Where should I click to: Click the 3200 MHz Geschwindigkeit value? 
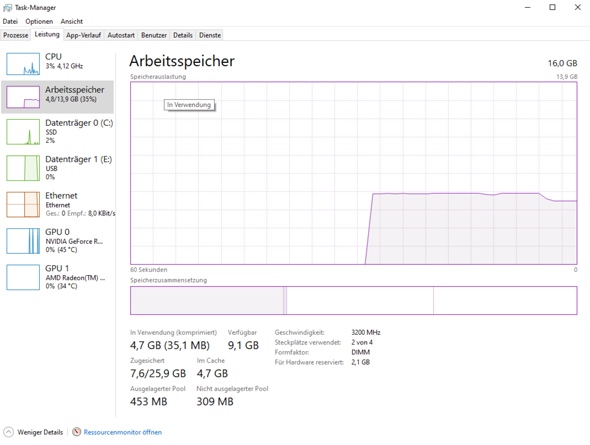click(x=366, y=333)
